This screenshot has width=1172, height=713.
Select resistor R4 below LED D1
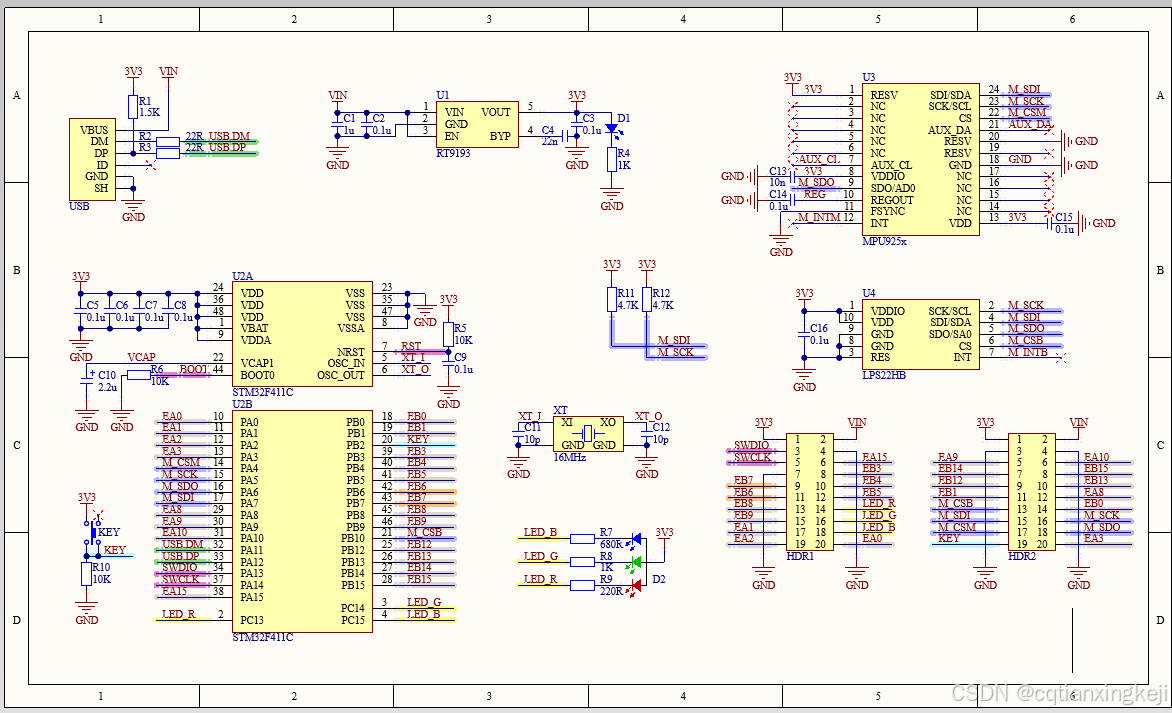click(612, 159)
